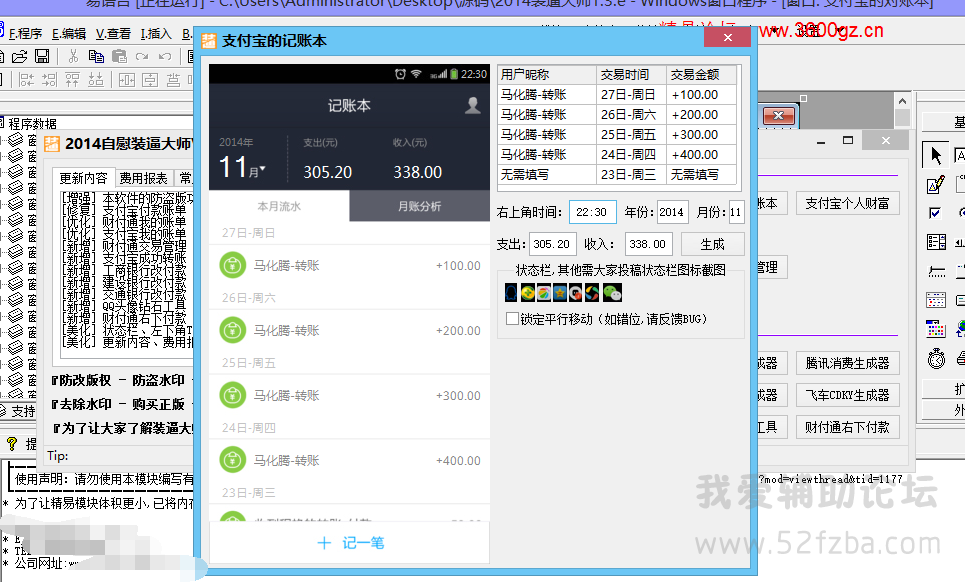Click the 记一笔 add entry link
Viewport: 965px width, 582px height.
[x=349, y=543]
